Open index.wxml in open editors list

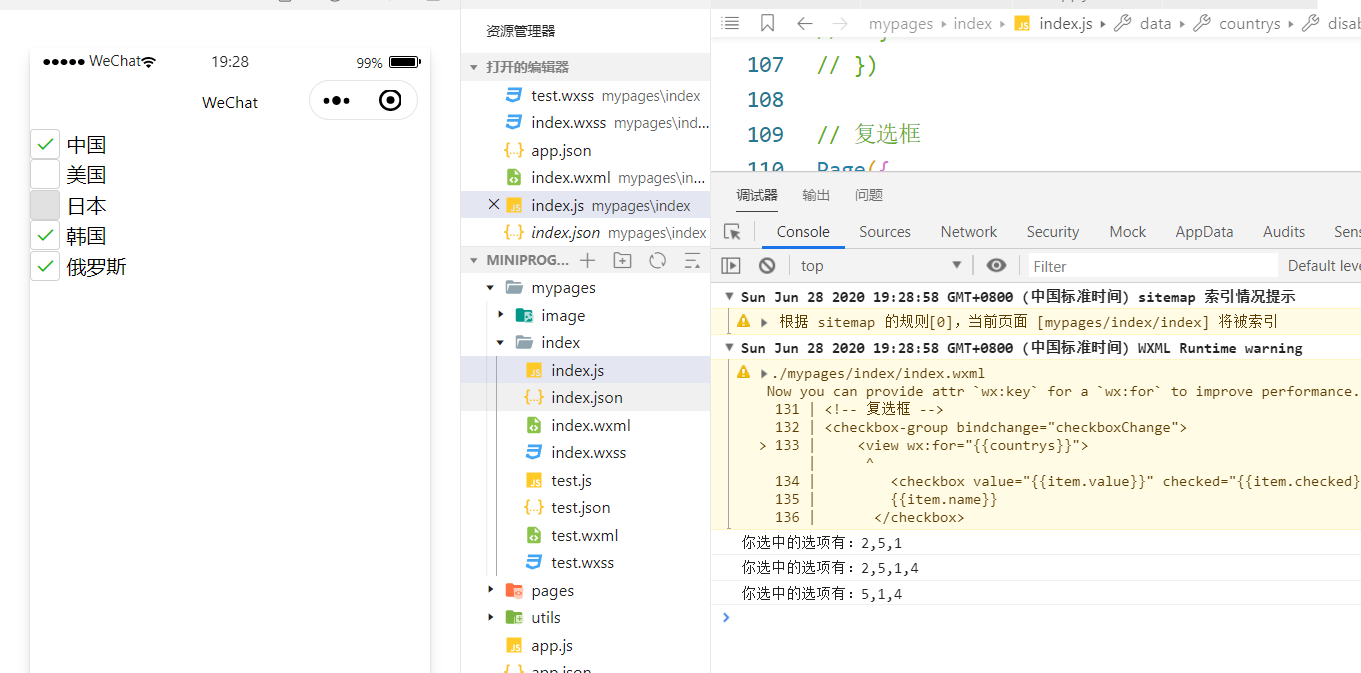(x=585, y=178)
